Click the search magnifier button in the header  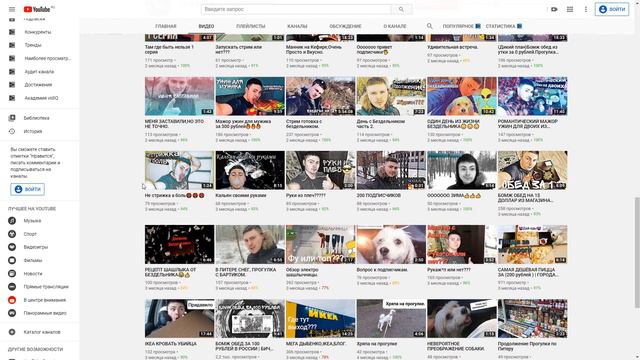click(401, 9)
